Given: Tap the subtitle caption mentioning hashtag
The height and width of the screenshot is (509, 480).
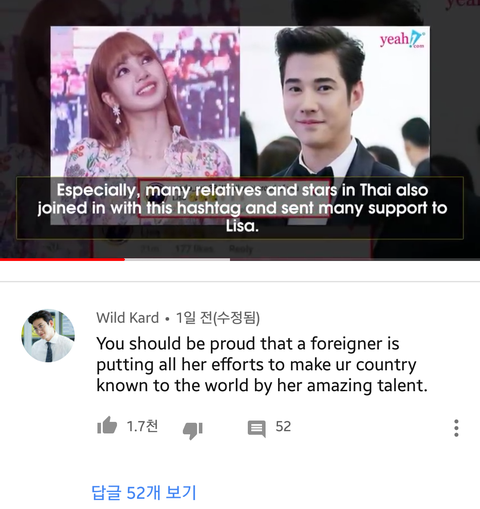Looking at the screenshot, I should pyautogui.click(x=242, y=208).
